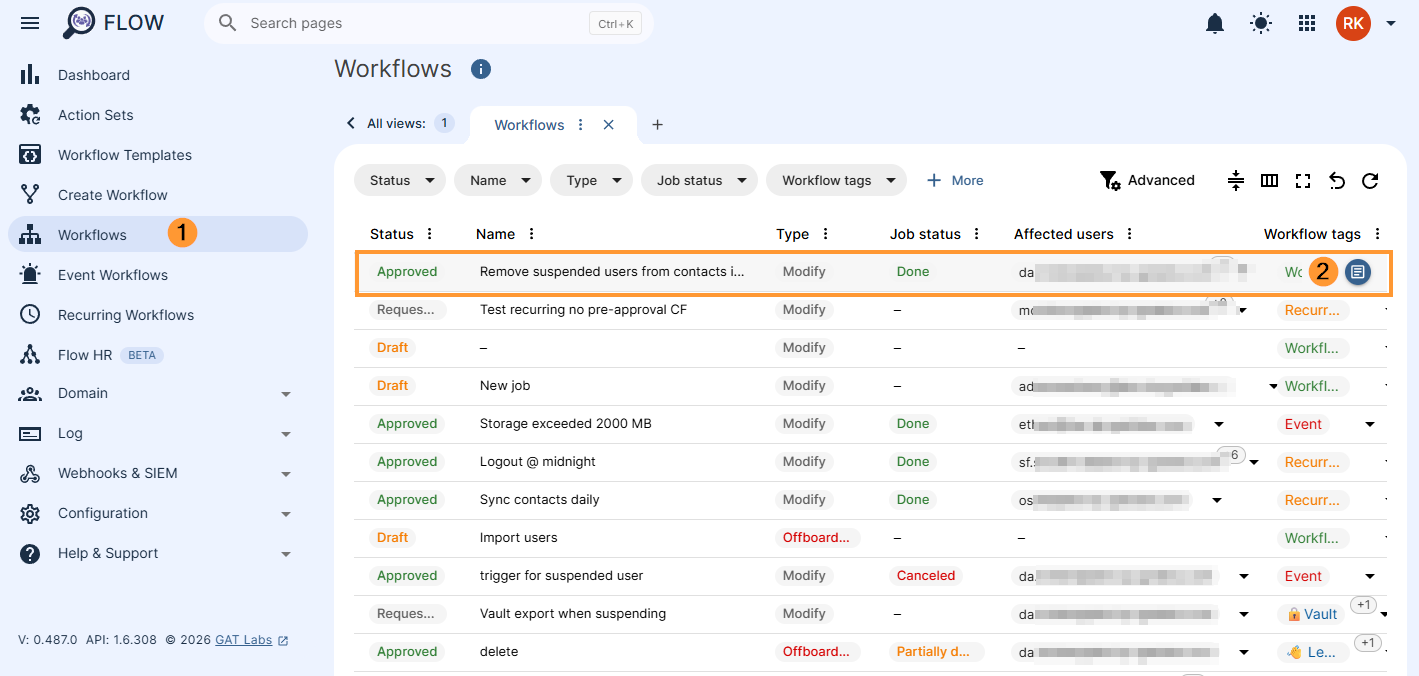
Task: Expand affected users in Sync contacts daily row
Action: 1217,500
